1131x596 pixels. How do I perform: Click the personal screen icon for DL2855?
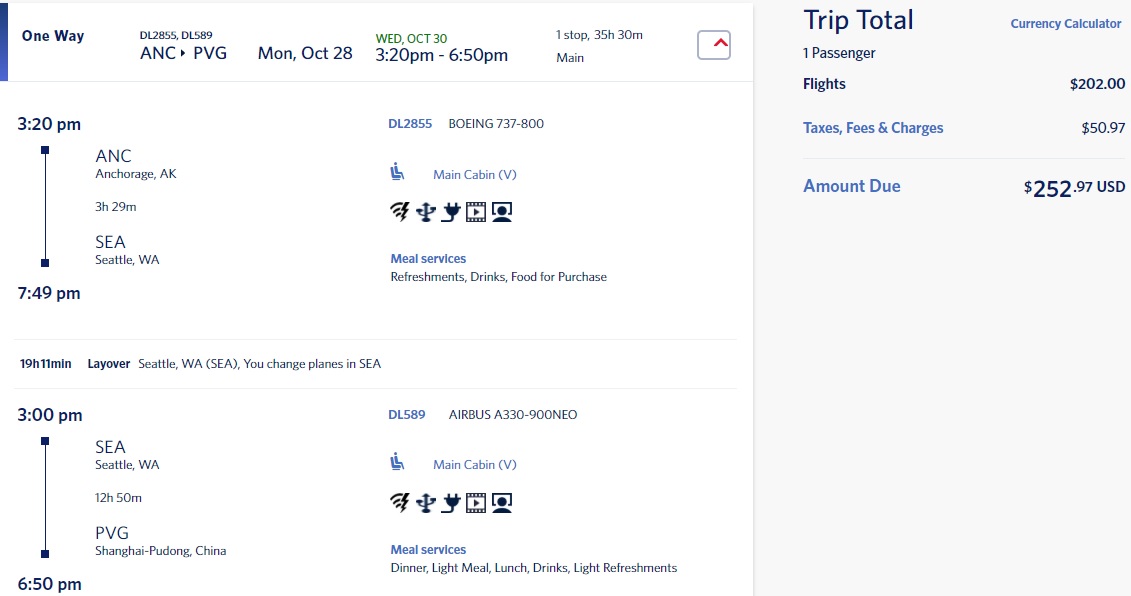click(x=502, y=211)
